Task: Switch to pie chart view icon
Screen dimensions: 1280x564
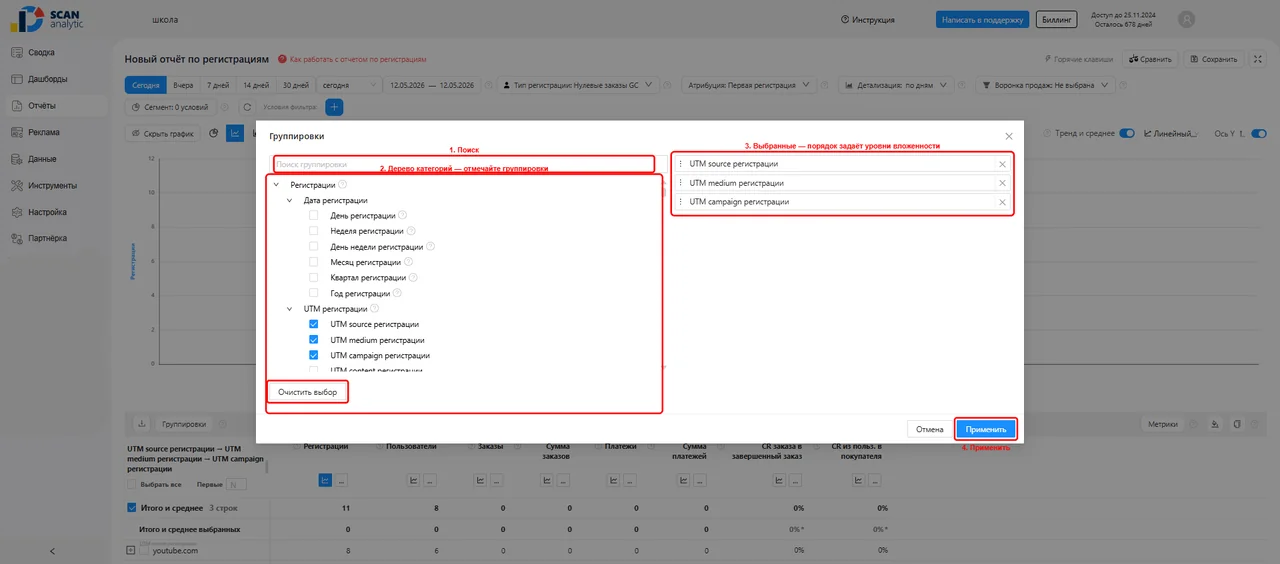Action: [x=213, y=133]
